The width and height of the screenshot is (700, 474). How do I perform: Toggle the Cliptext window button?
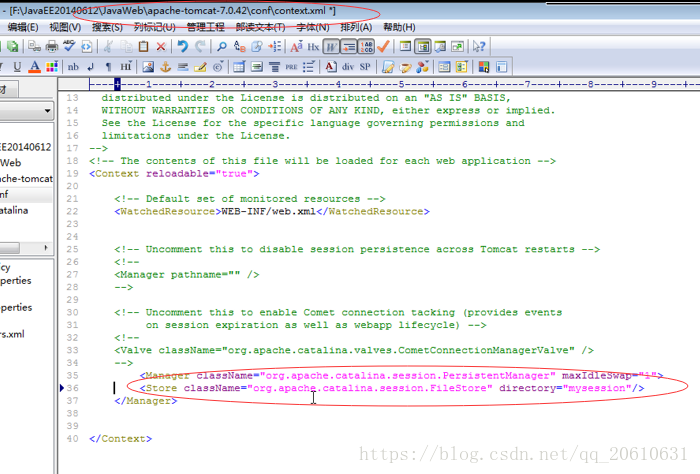pos(405,46)
